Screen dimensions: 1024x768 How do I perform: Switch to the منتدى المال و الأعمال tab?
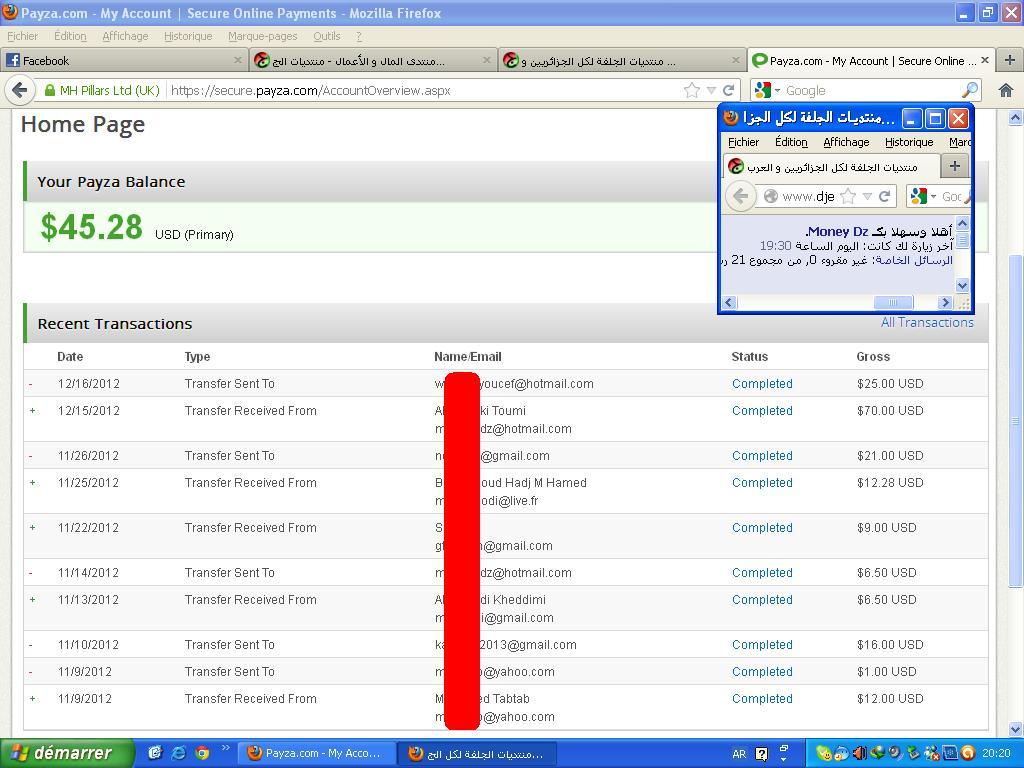[373, 60]
